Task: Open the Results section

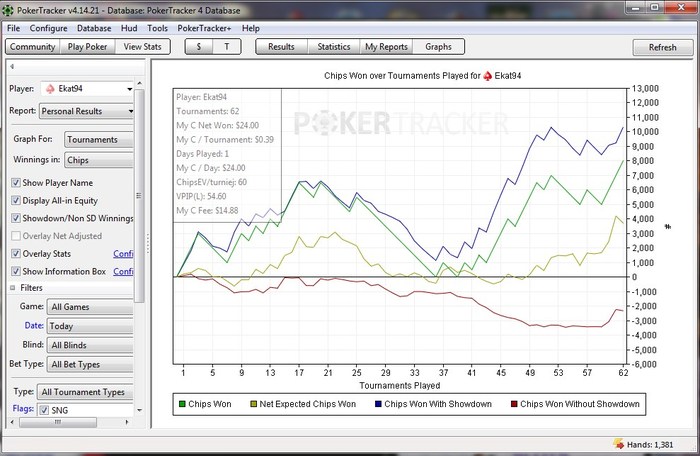Action: pos(281,47)
